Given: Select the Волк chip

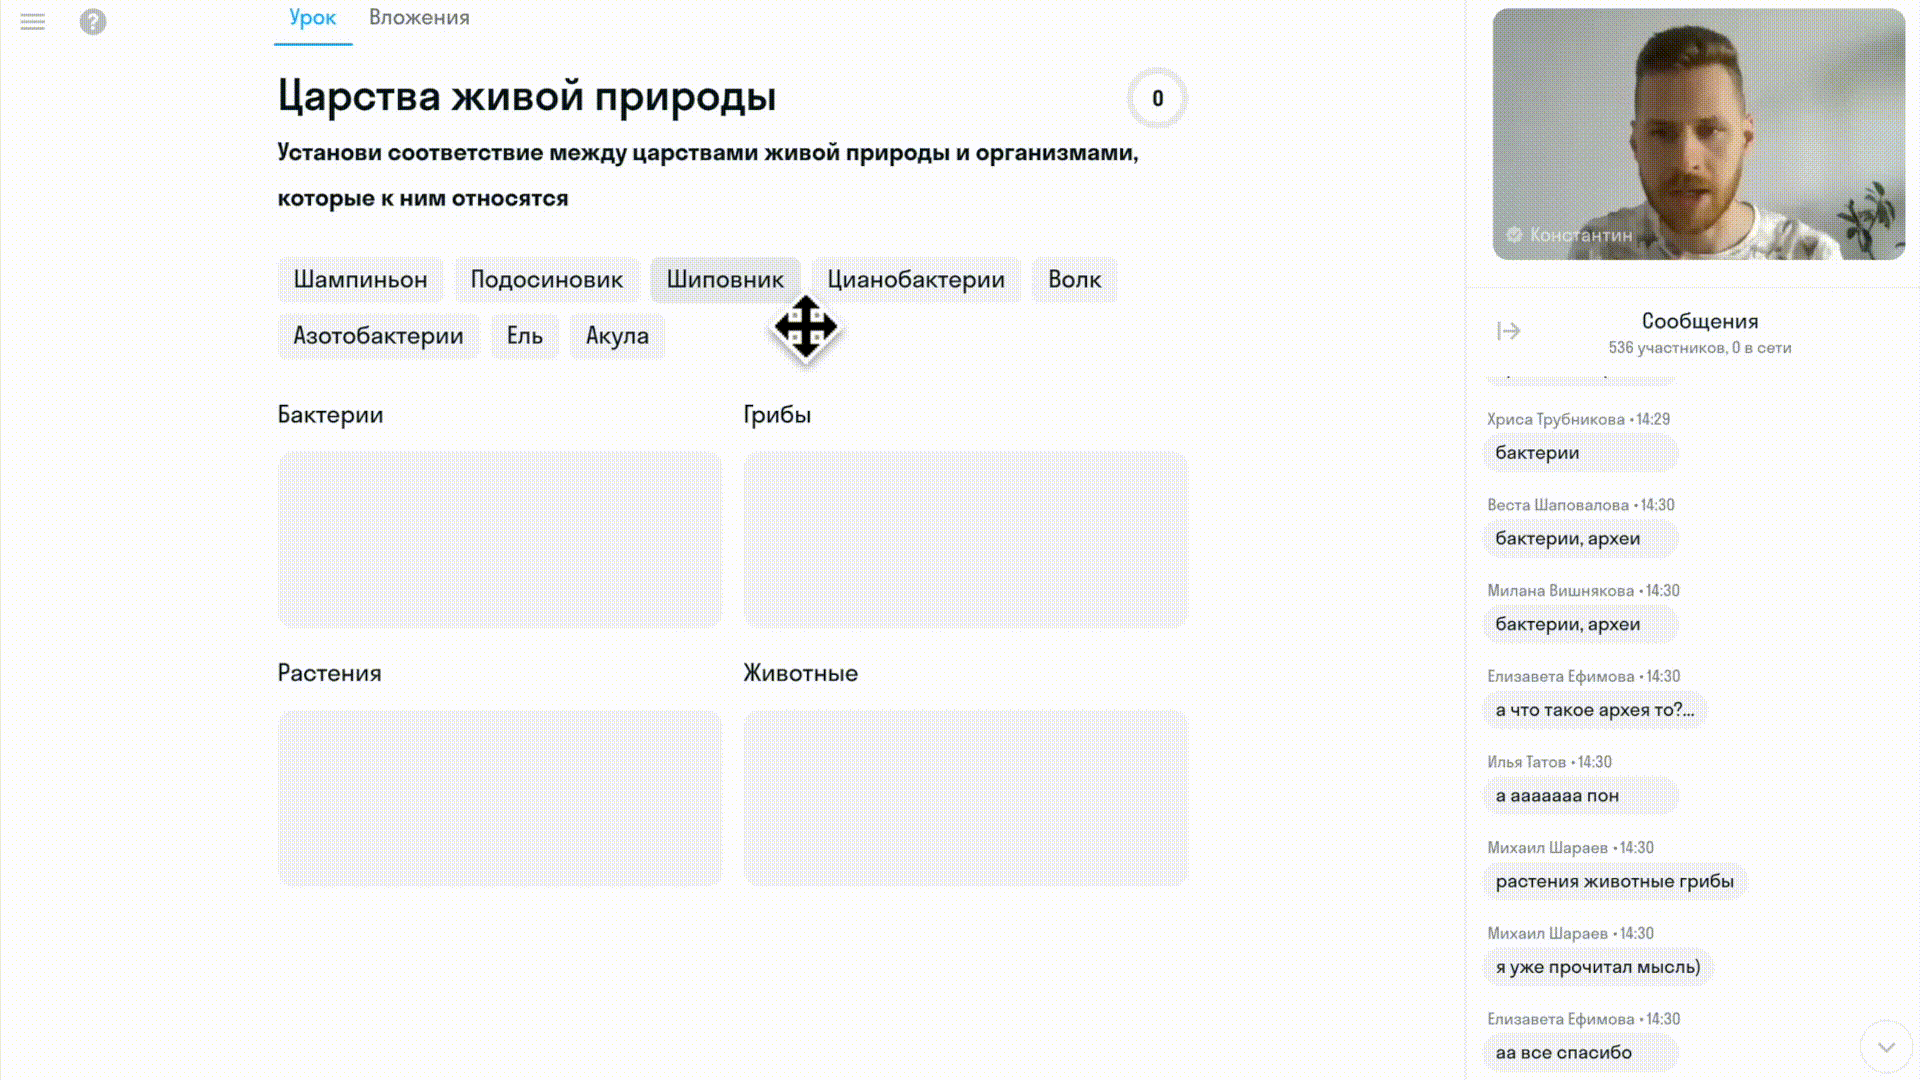Looking at the screenshot, I should click(x=1075, y=280).
